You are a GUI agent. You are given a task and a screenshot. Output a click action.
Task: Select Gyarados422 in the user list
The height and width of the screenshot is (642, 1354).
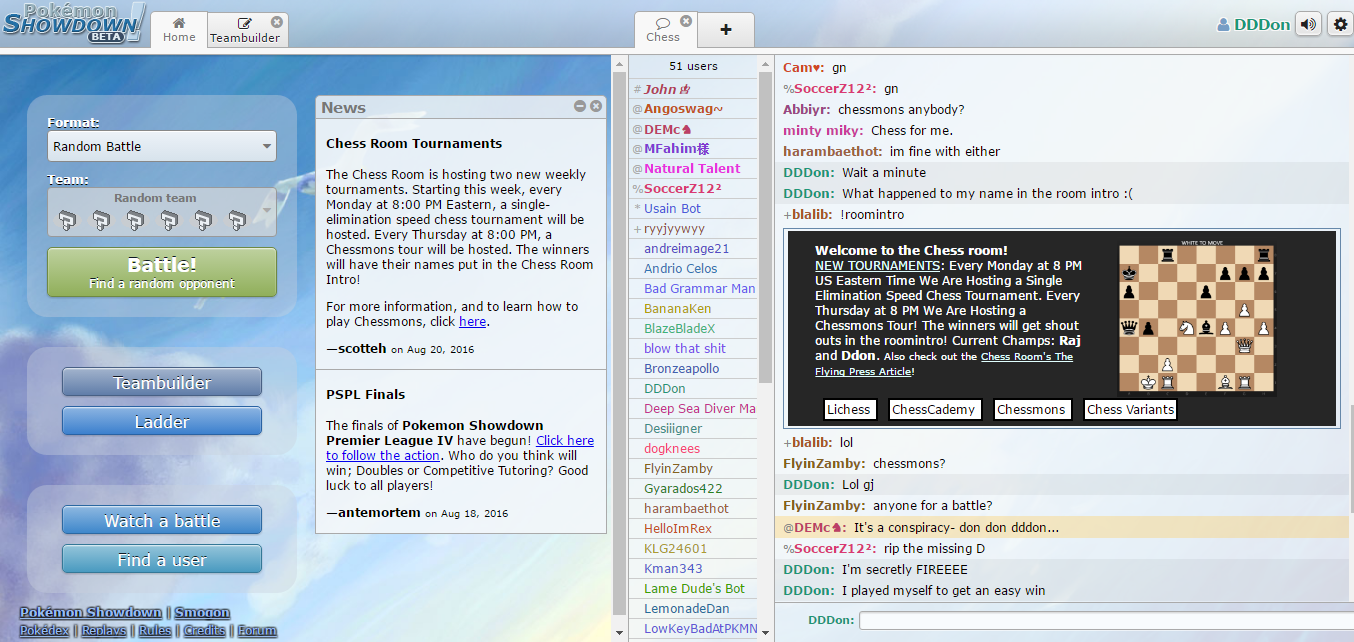[694, 489]
